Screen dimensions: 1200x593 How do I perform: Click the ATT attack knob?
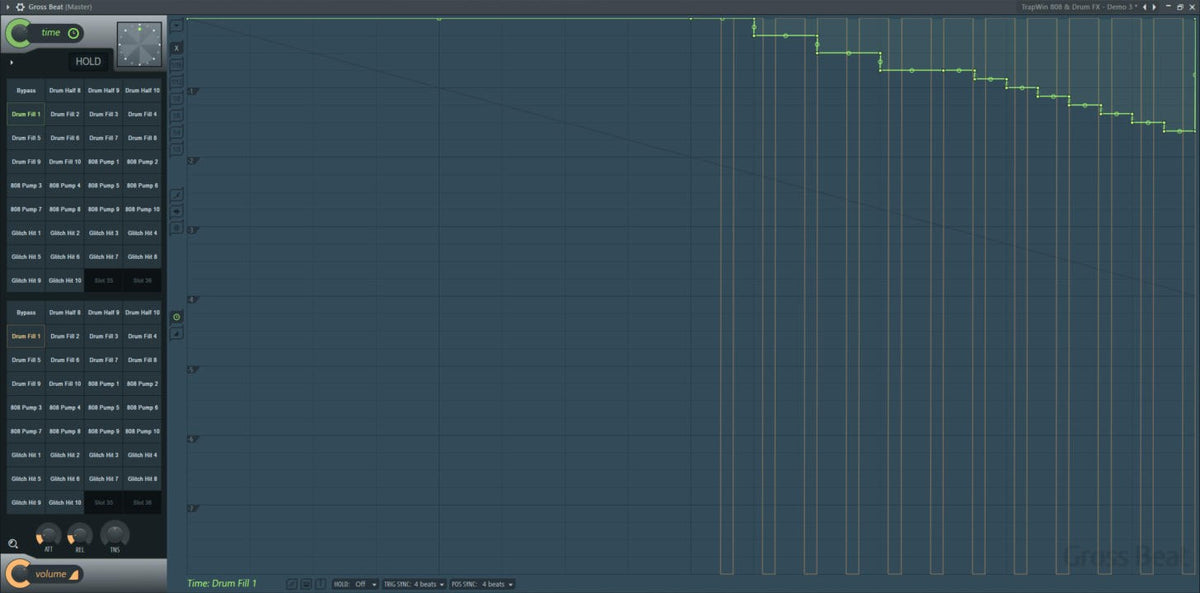click(48, 534)
